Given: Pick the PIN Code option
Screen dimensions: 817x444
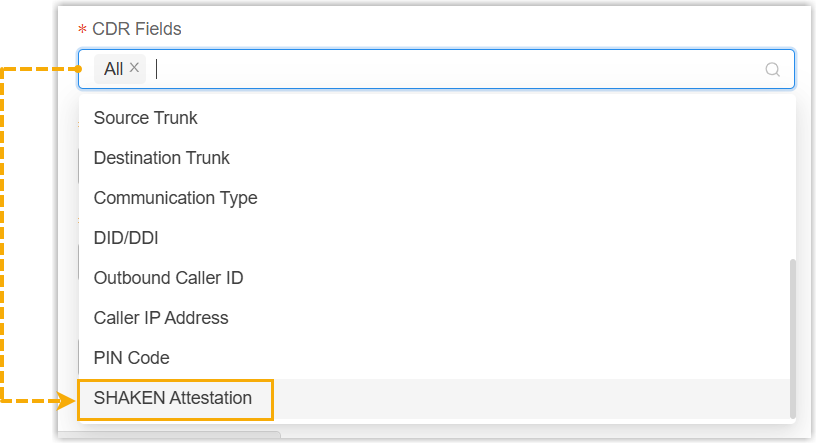Looking at the screenshot, I should [132, 358].
